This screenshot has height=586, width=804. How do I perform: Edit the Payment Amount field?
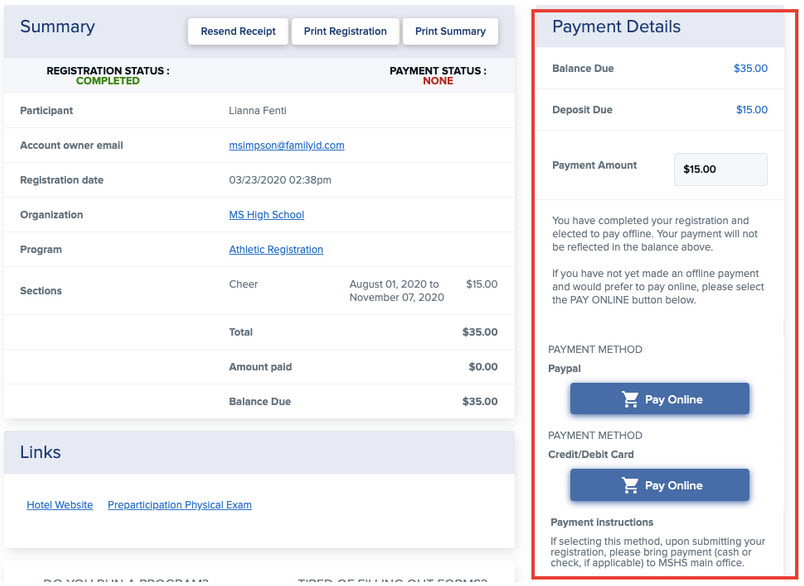pyautogui.click(x=720, y=169)
